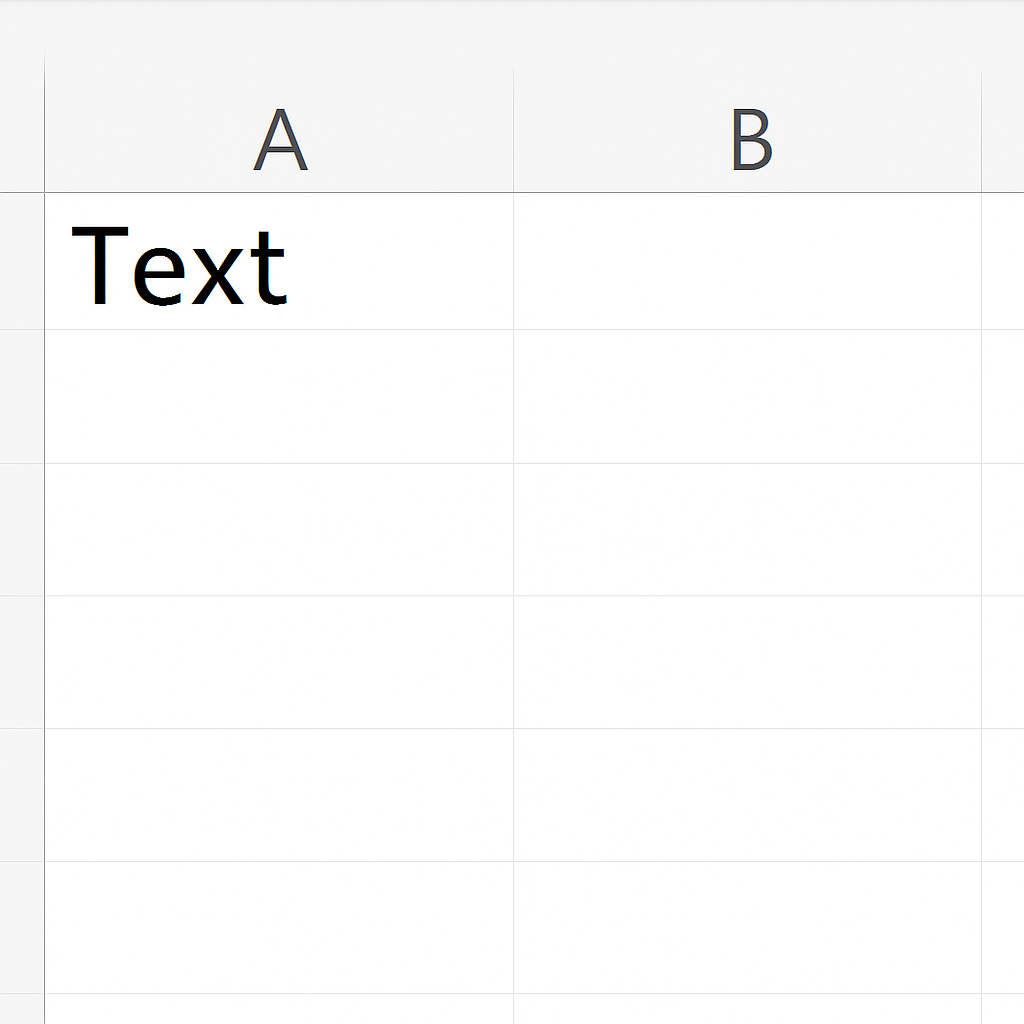The image size is (1024, 1024).
Task: Click cell A5 in the fifth row
Action: pos(279,795)
